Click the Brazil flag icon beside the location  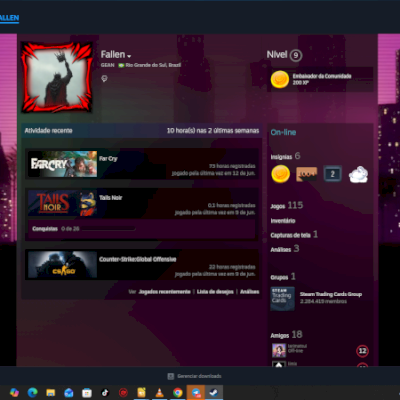(121, 65)
